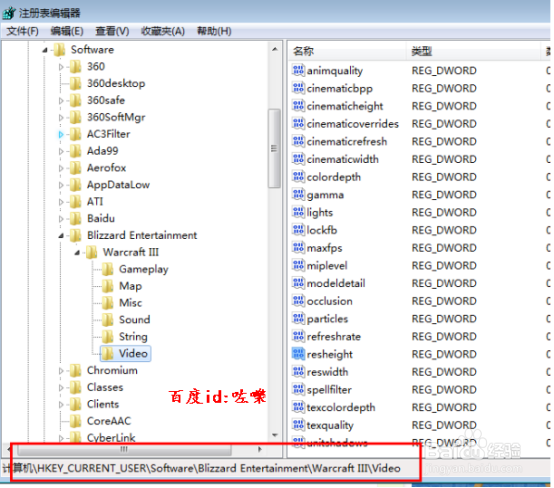
Task: Click the spellfilter value icon
Action: 298,389
